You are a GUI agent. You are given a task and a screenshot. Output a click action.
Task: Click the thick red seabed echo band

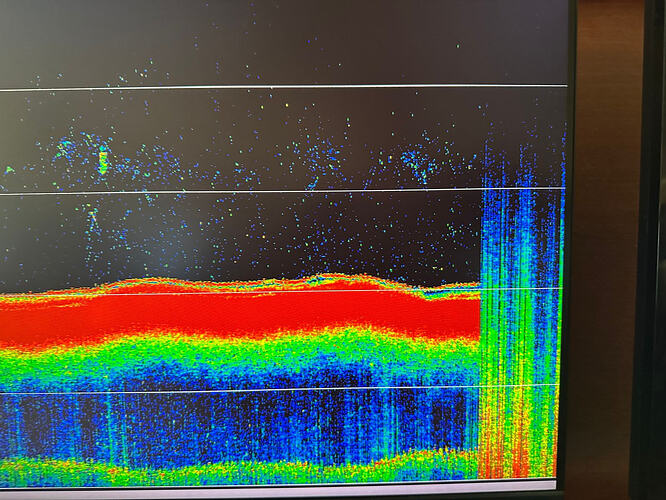(240, 315)
